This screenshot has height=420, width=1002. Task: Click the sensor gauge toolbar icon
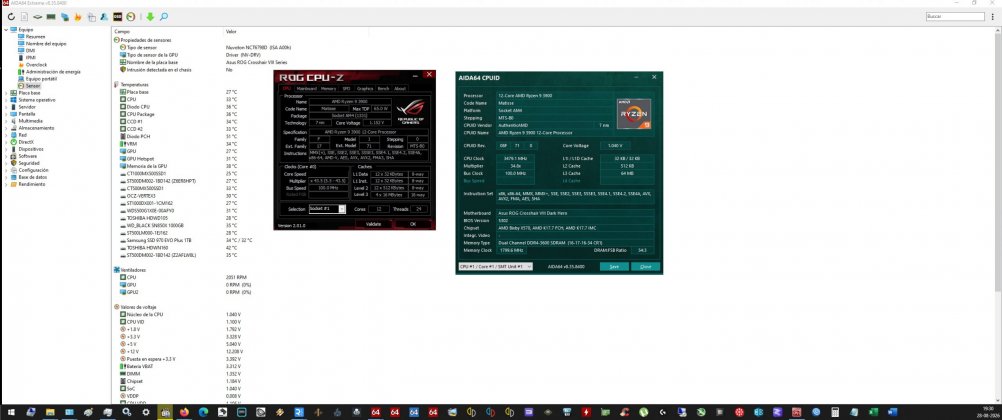pos(130,17)
